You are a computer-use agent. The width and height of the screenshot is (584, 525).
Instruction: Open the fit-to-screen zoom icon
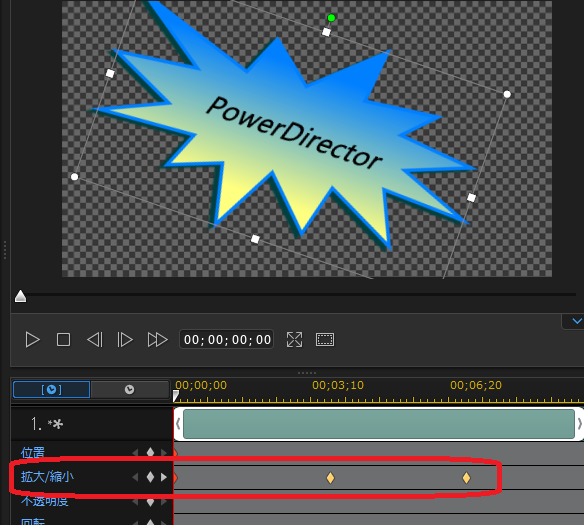point(295,340)
